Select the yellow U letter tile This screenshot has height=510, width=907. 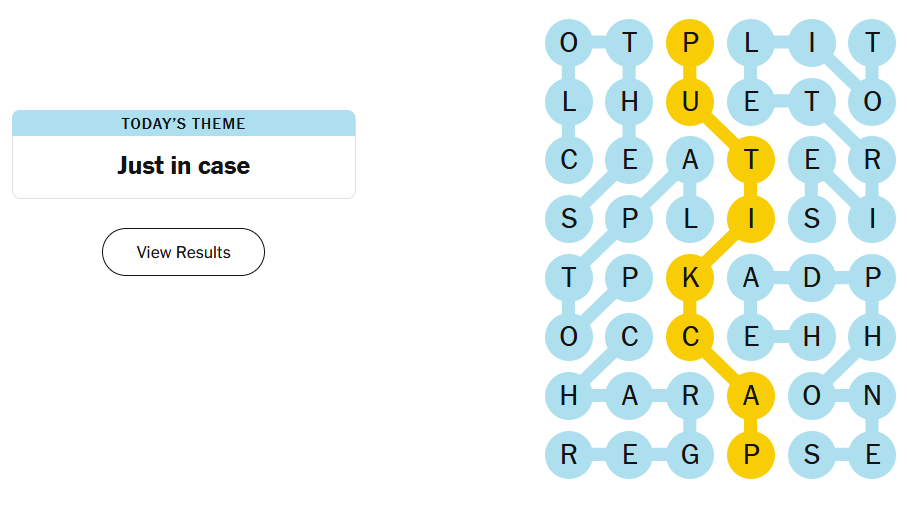[690, 101]
